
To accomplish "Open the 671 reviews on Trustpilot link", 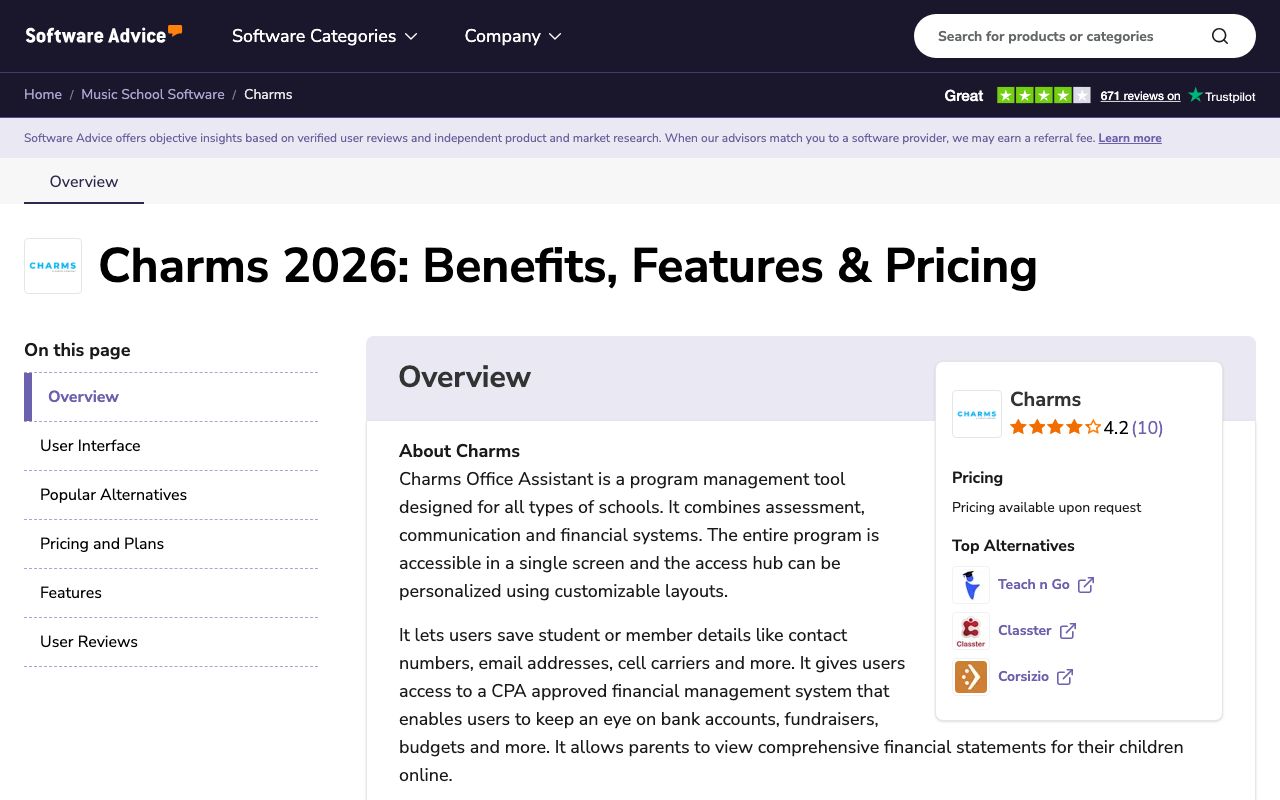I will point(1140,96).
